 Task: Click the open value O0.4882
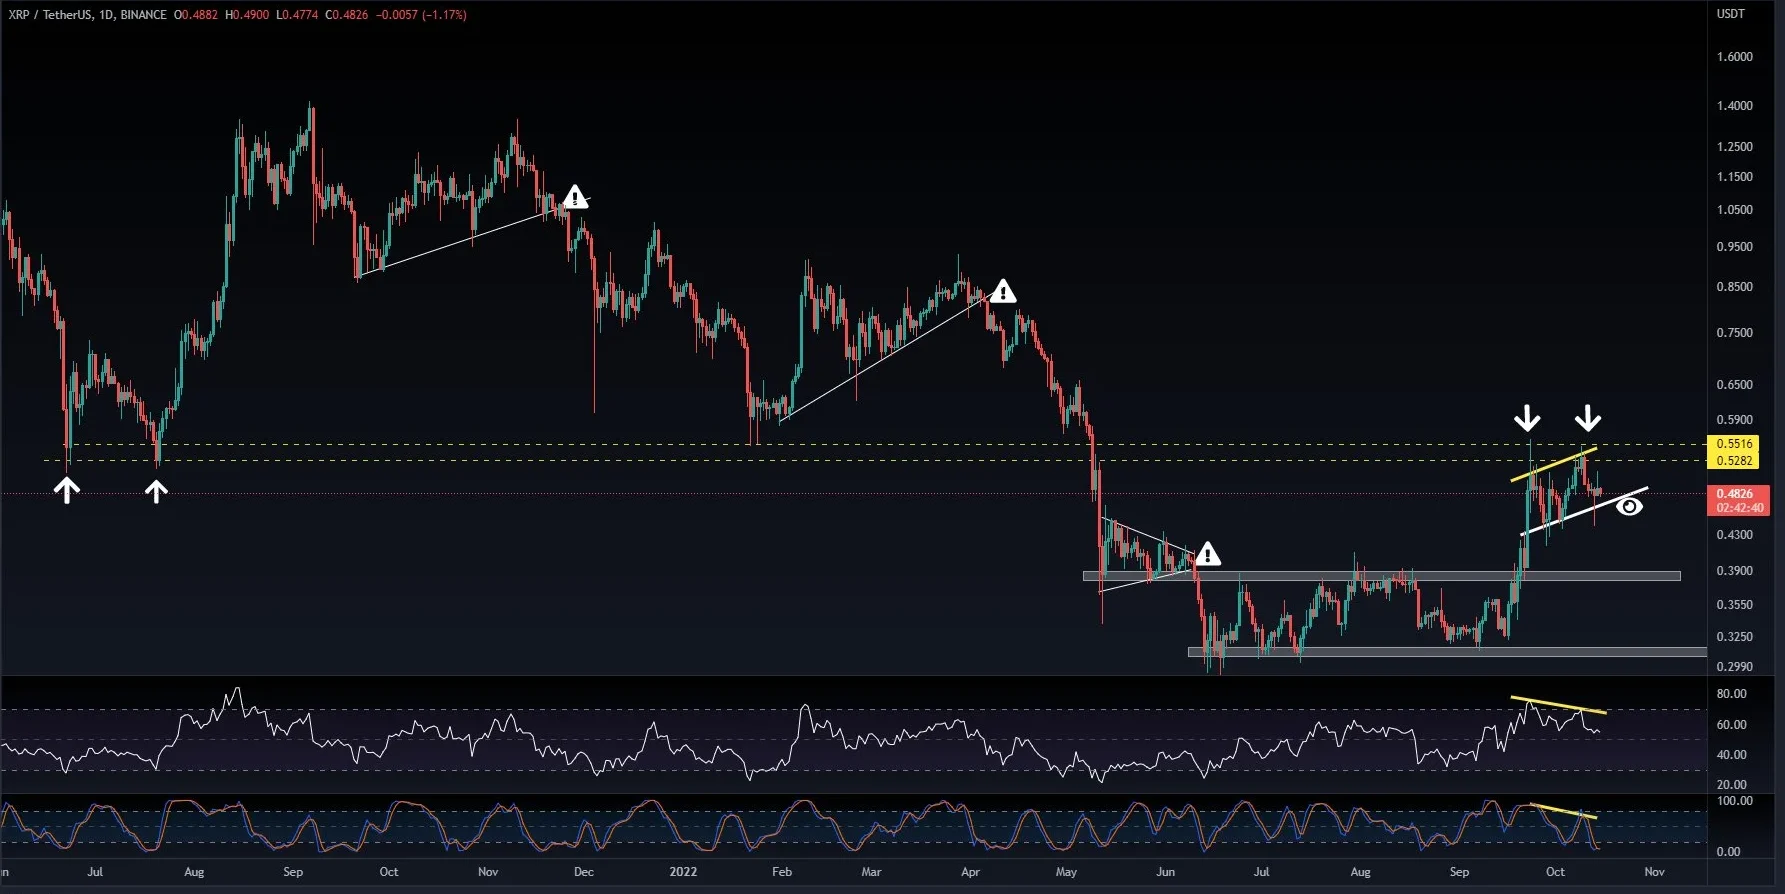coord(196,15)
